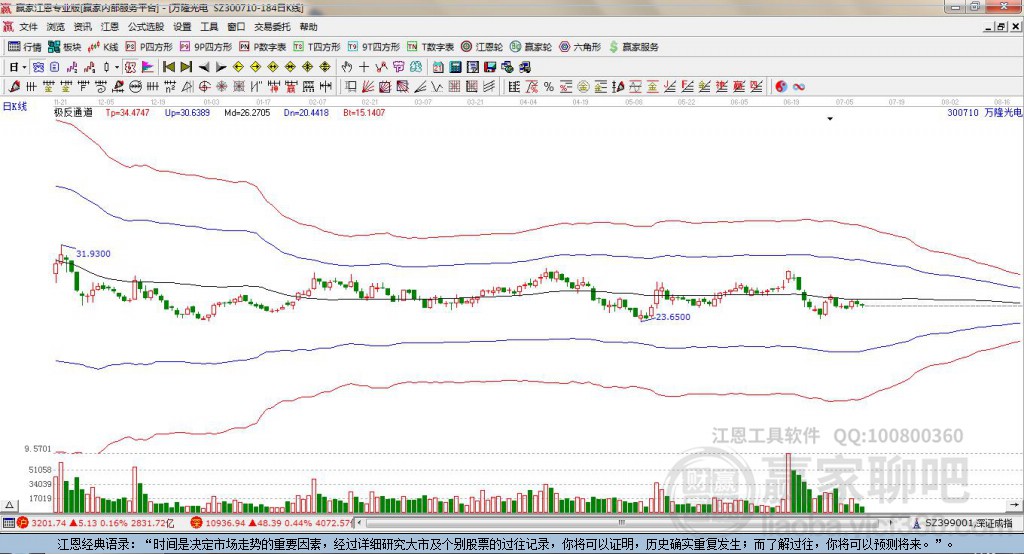Open the 9T四方形 tool
Screen dimensions: 1024x554
(374, 47)
